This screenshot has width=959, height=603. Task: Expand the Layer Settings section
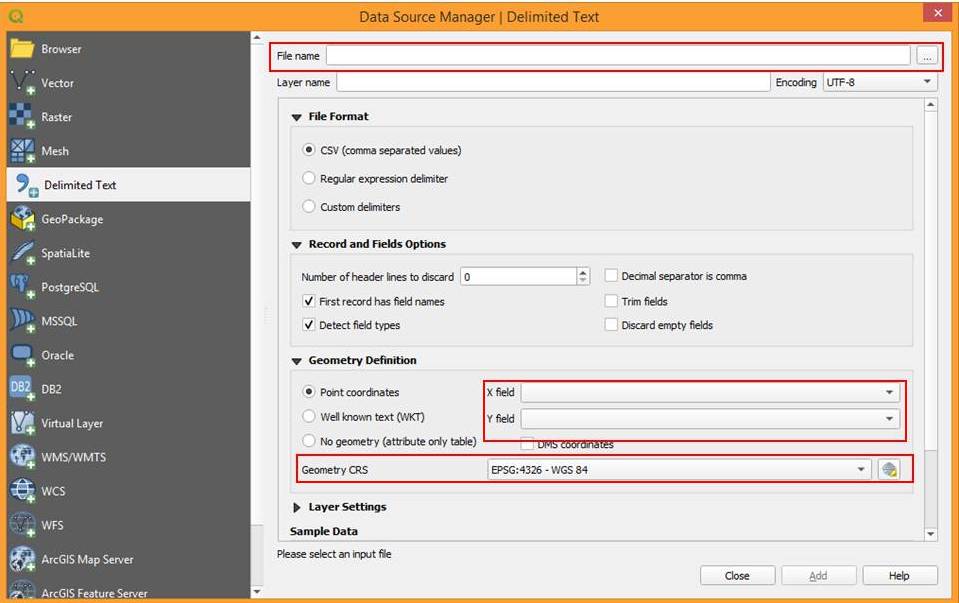pos(297,507)
